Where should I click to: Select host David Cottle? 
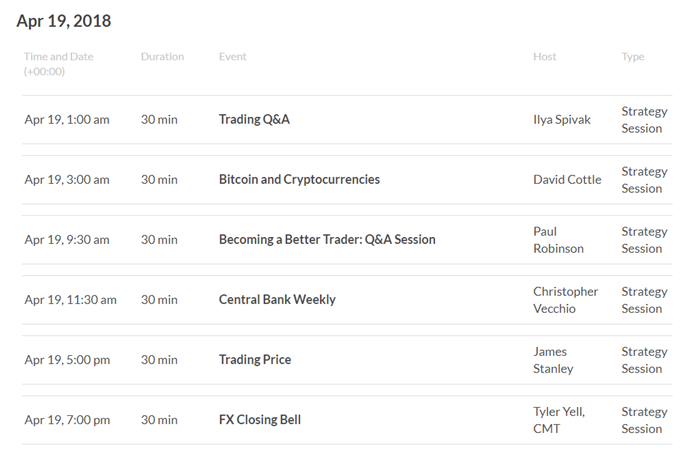point(567,180)
